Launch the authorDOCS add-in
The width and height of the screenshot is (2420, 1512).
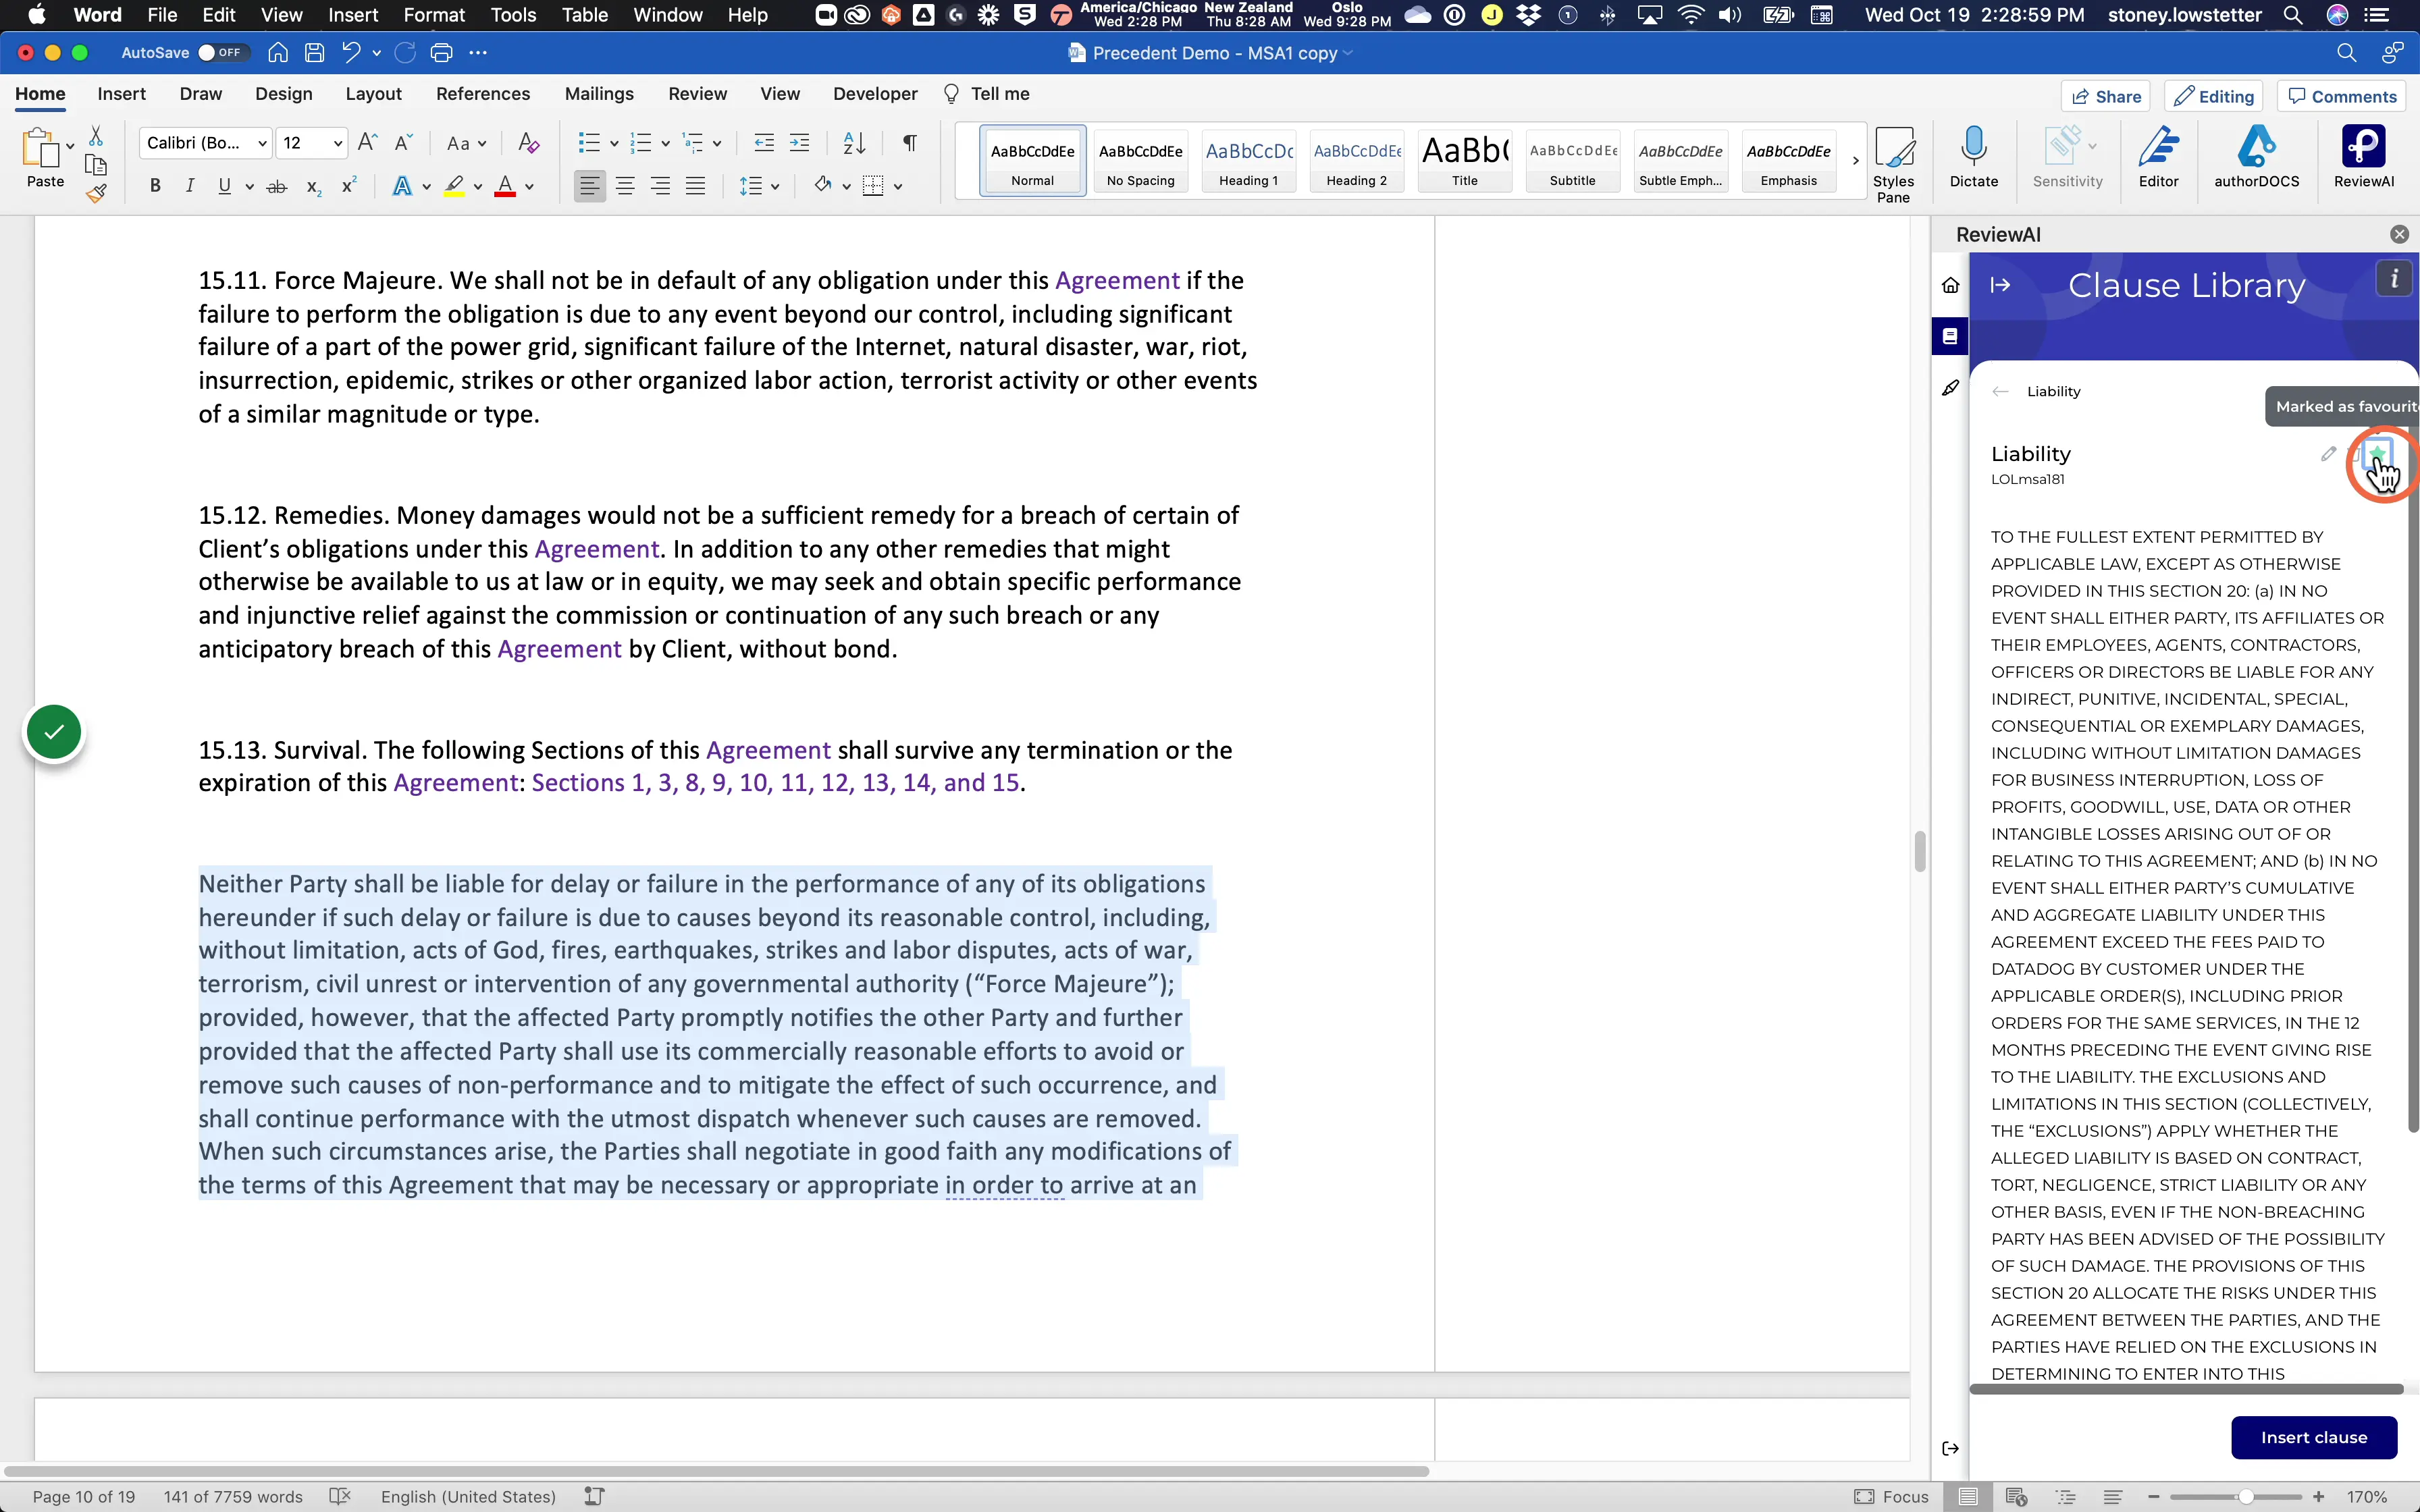click(2257, 158)
